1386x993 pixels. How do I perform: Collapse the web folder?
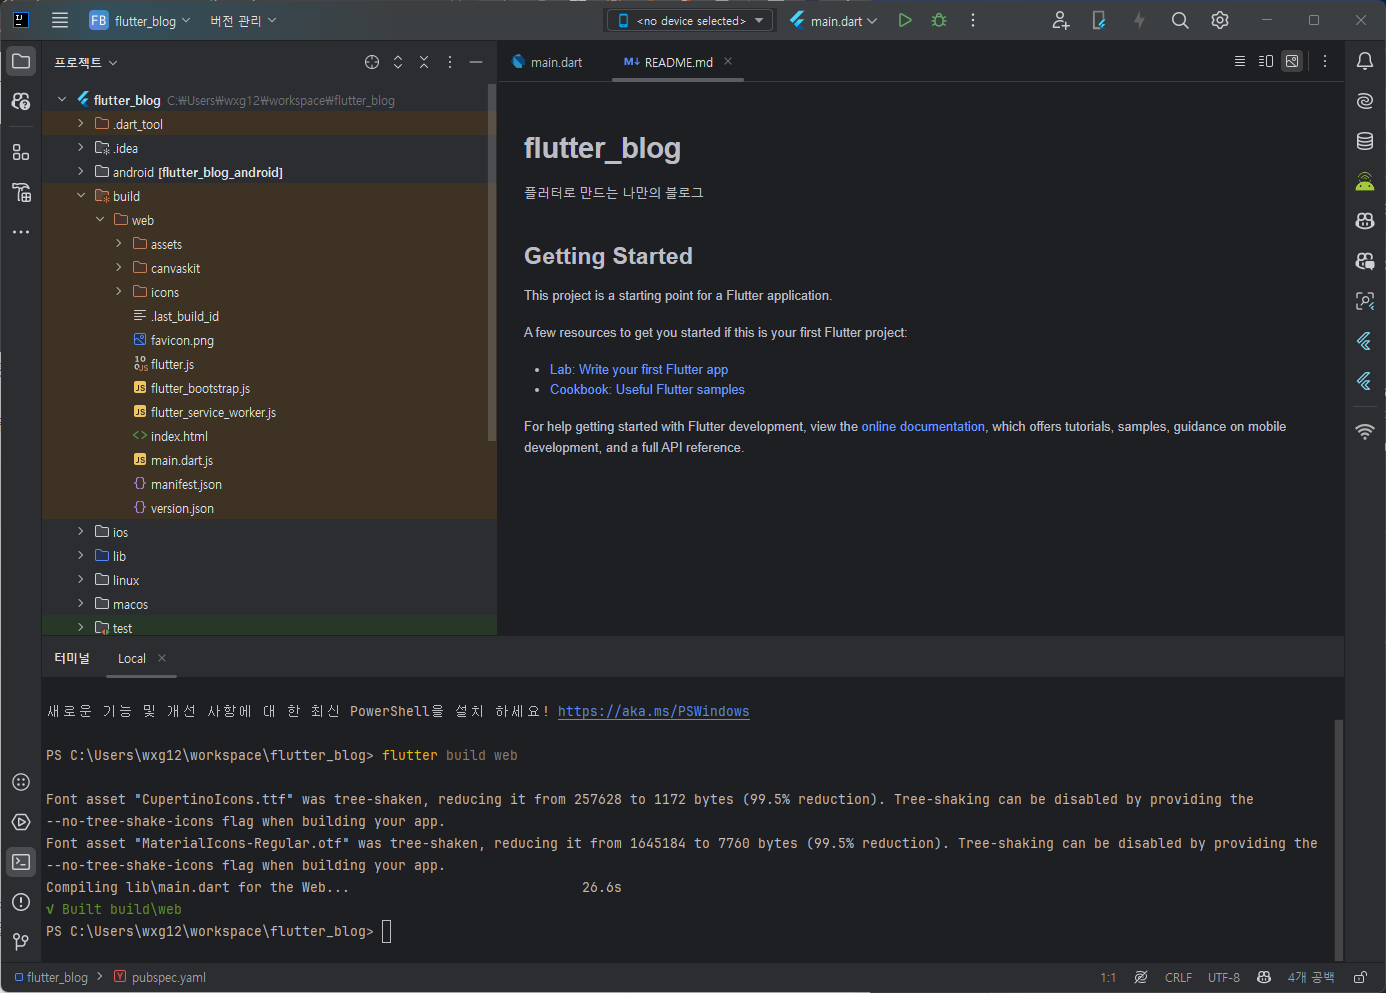point(100,220)
